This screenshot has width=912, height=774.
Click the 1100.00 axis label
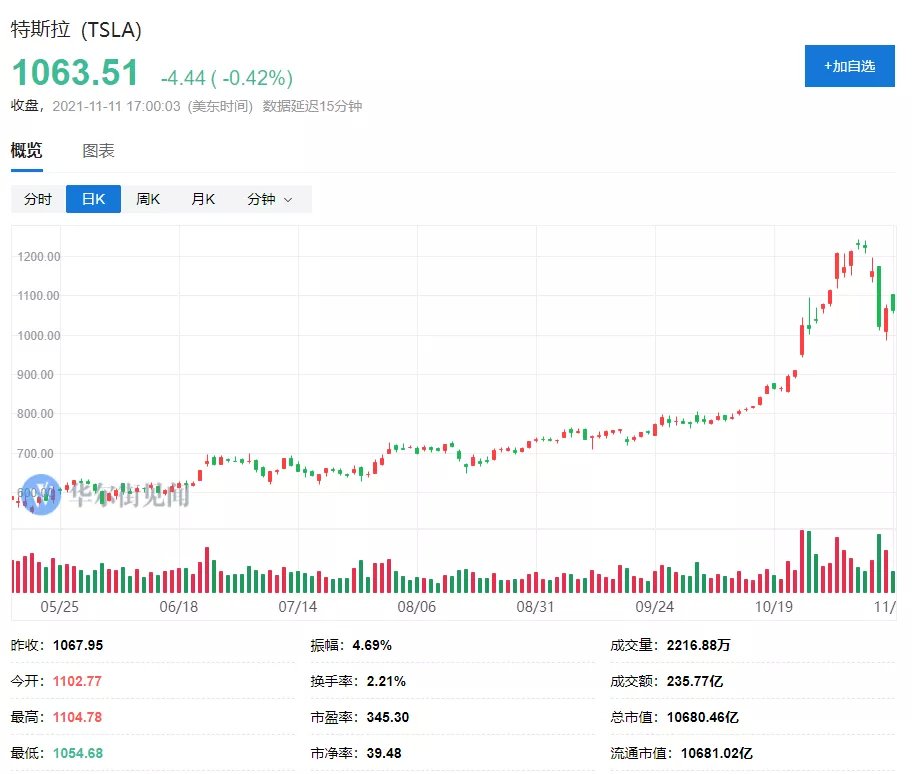point(38,296)
